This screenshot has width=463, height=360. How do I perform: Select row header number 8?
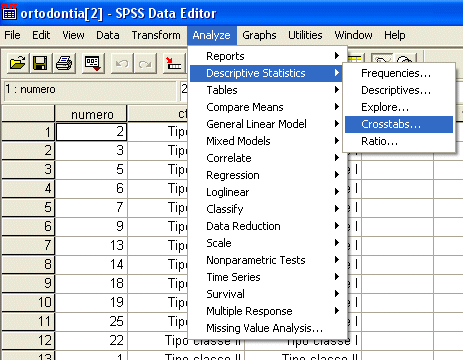[x=28, y=264]
